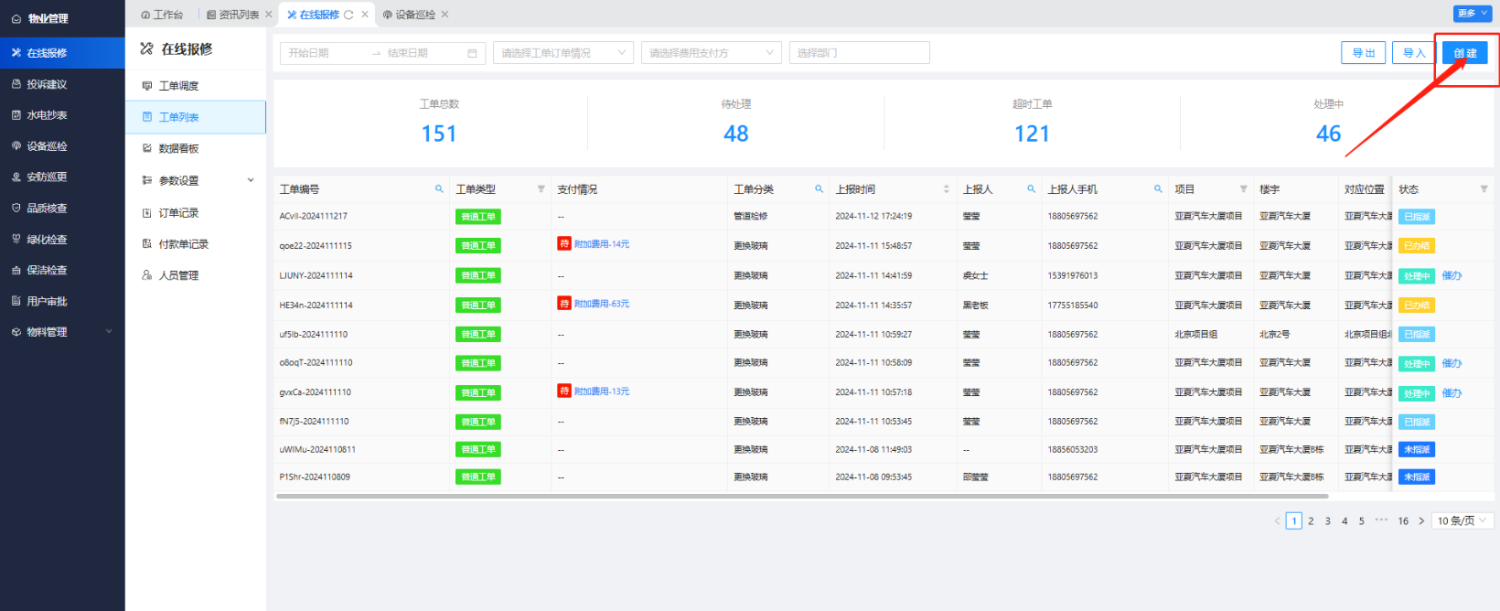This screenshot has height=611, width=1500.
Task: Open 水电抄表 in the dark sidebar
Action: click(47, 115)
